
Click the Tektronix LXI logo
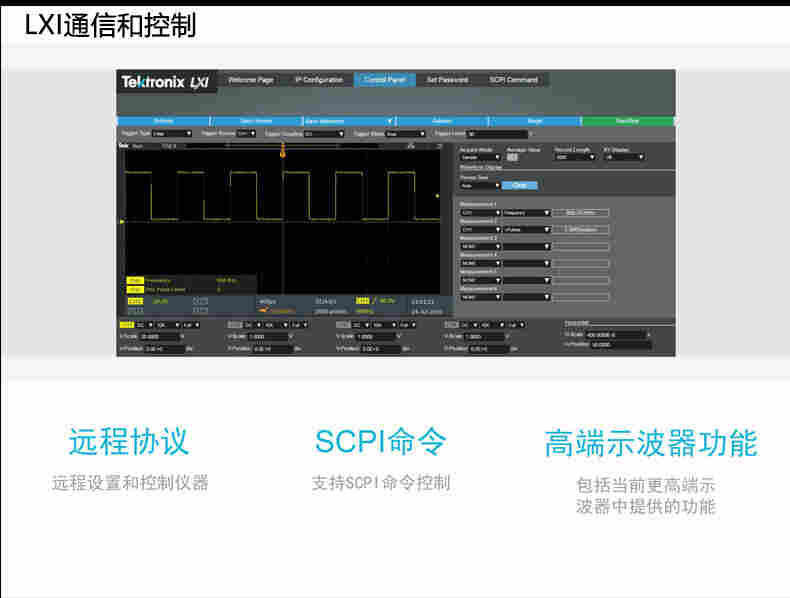click(x=165, y=81)
